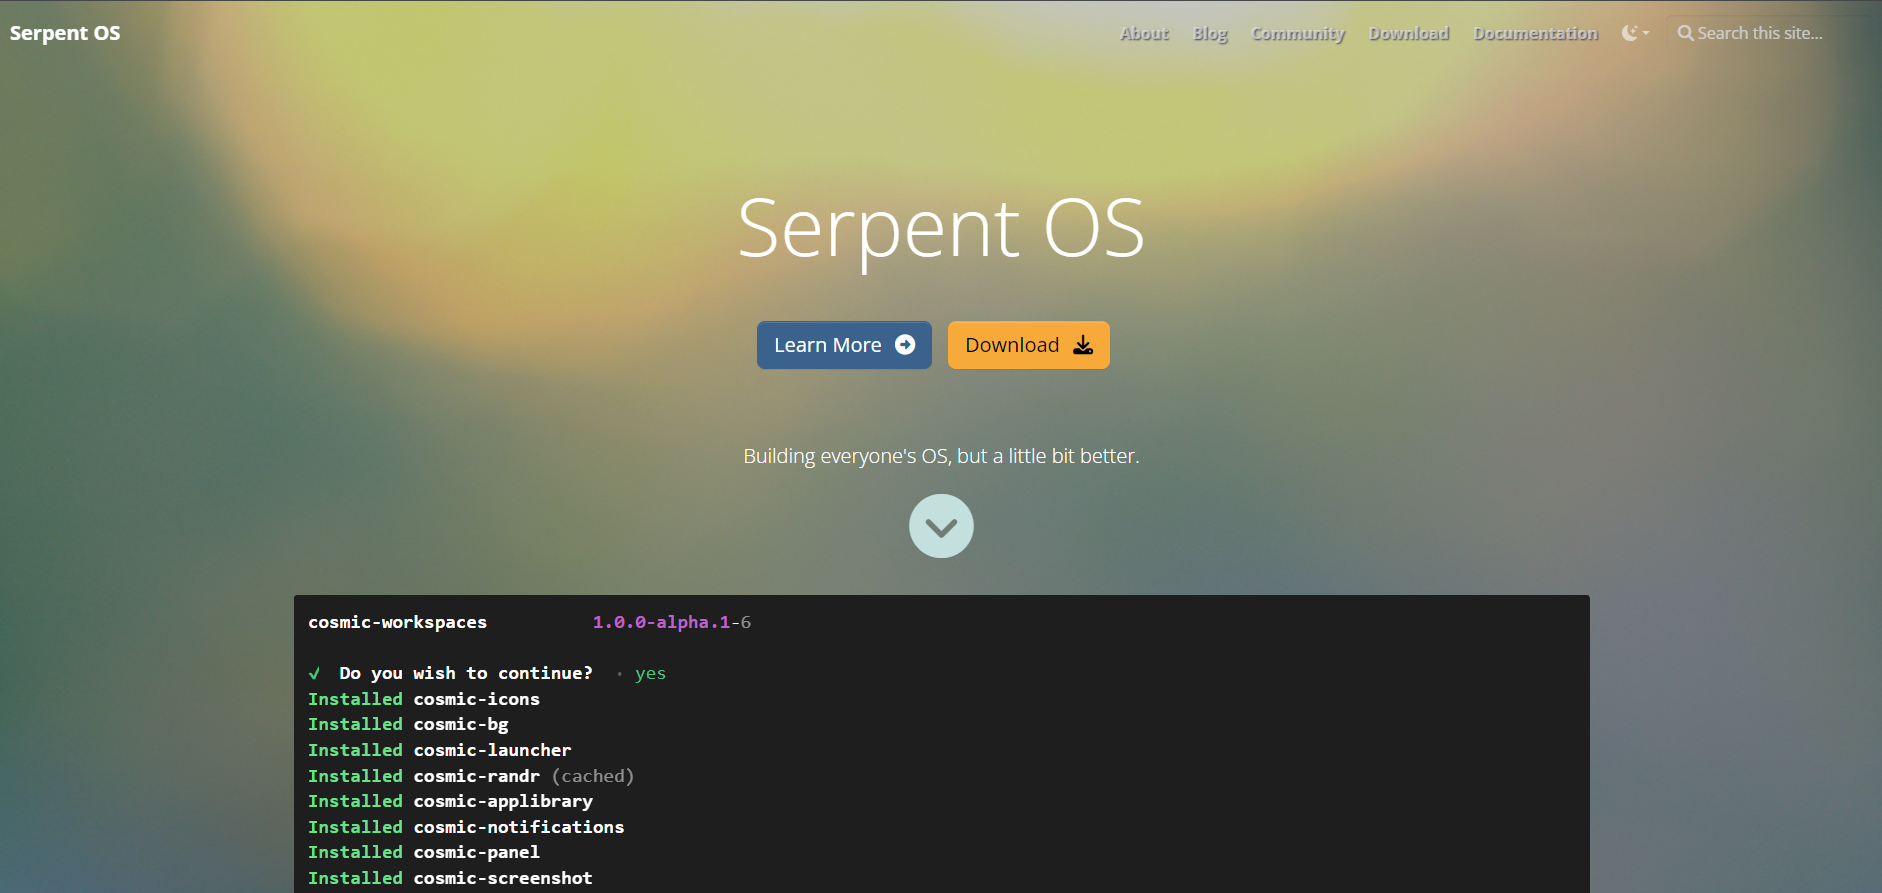The height and width of the screenshot is (893, 1882).
Task: Click the 'Installed cosmic-randr (cached)' line
Action: tap(471, 776)
